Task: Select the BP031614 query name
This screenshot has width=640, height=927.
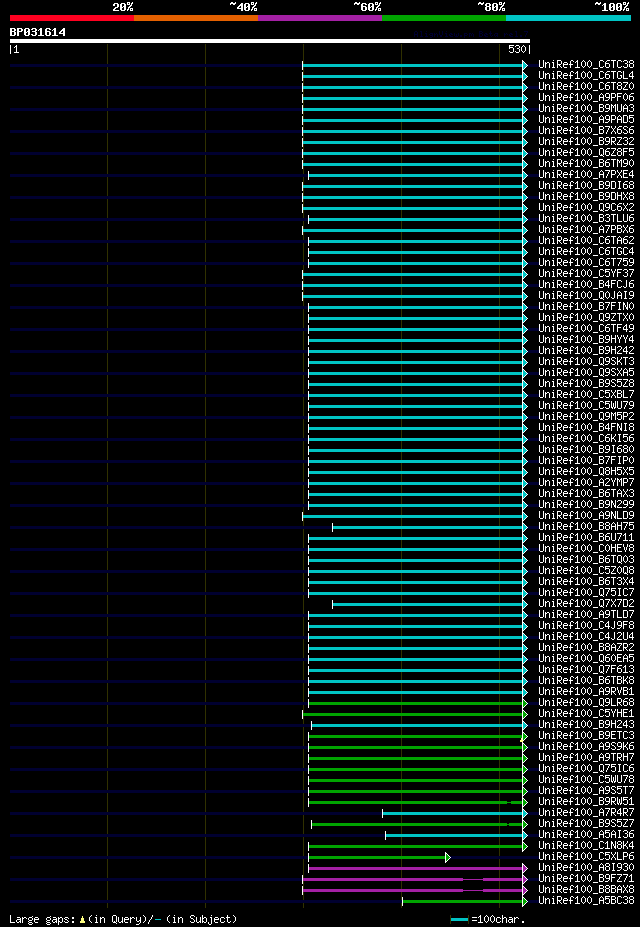Action: pyautogui.click(x=37, y=32)
